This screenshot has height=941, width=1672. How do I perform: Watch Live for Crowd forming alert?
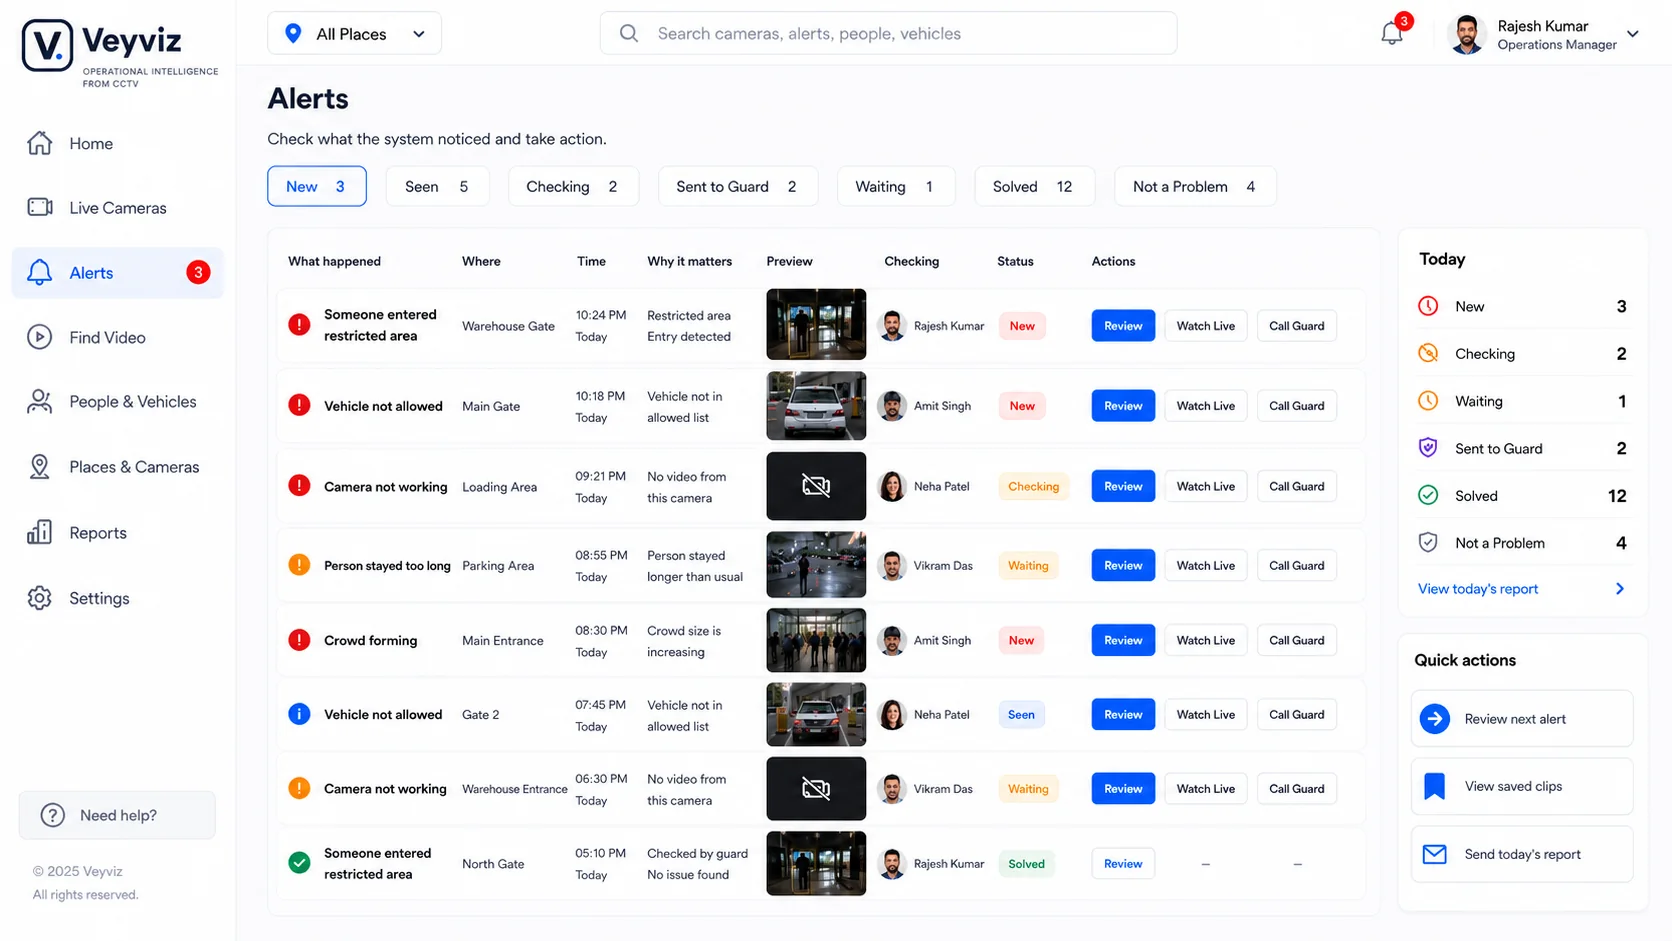pyautogui.click(x=1206, y=640)
